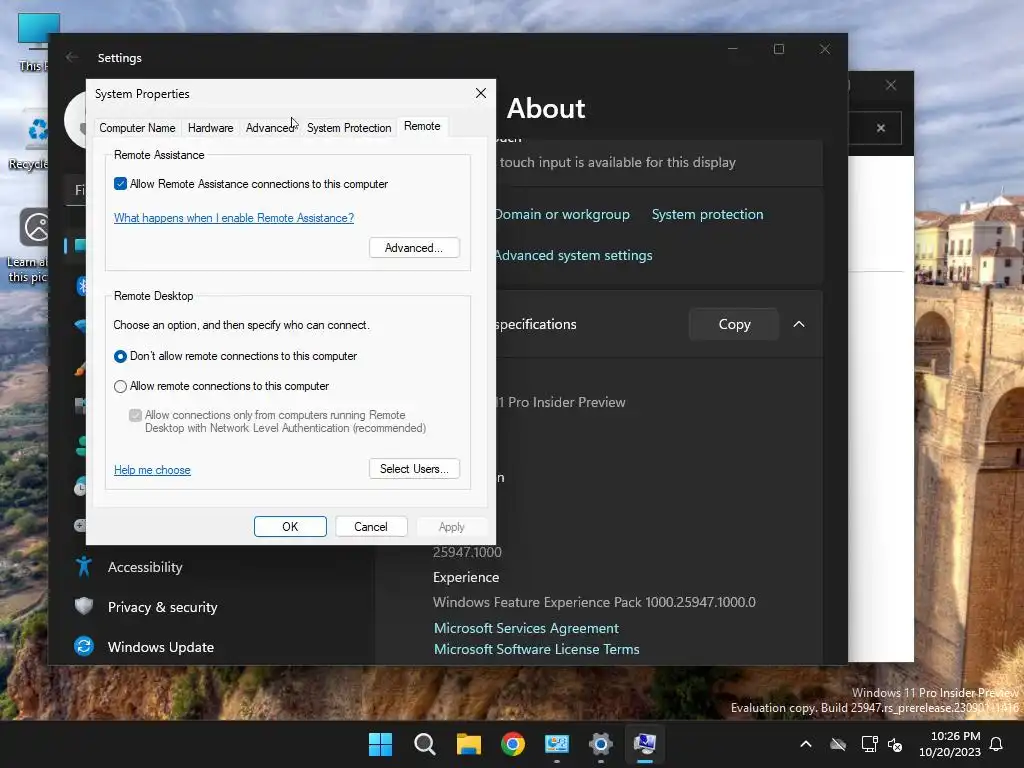Viewport: 1024px width, 768px height.
Task: Open the notification bell
Action: coord(996,744)
